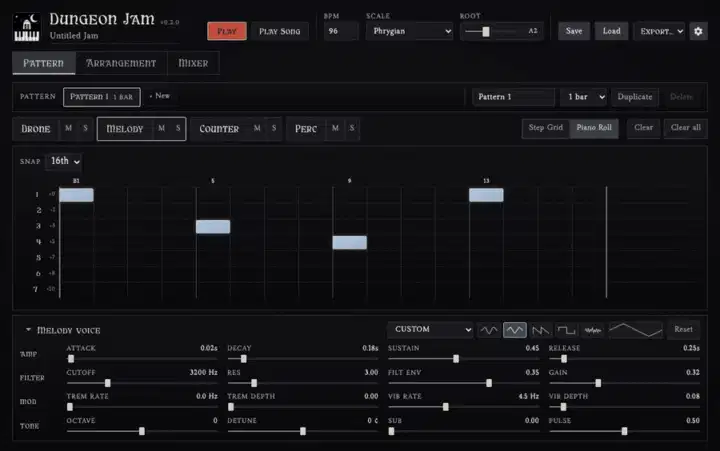
Task: Click the Pattern 1 name field
Action: [513, 97]
